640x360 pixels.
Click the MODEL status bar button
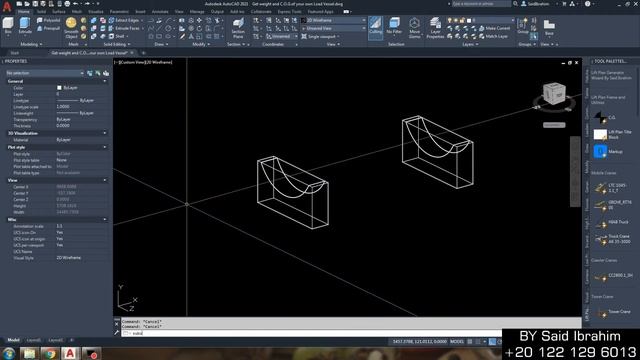point(457,342)
